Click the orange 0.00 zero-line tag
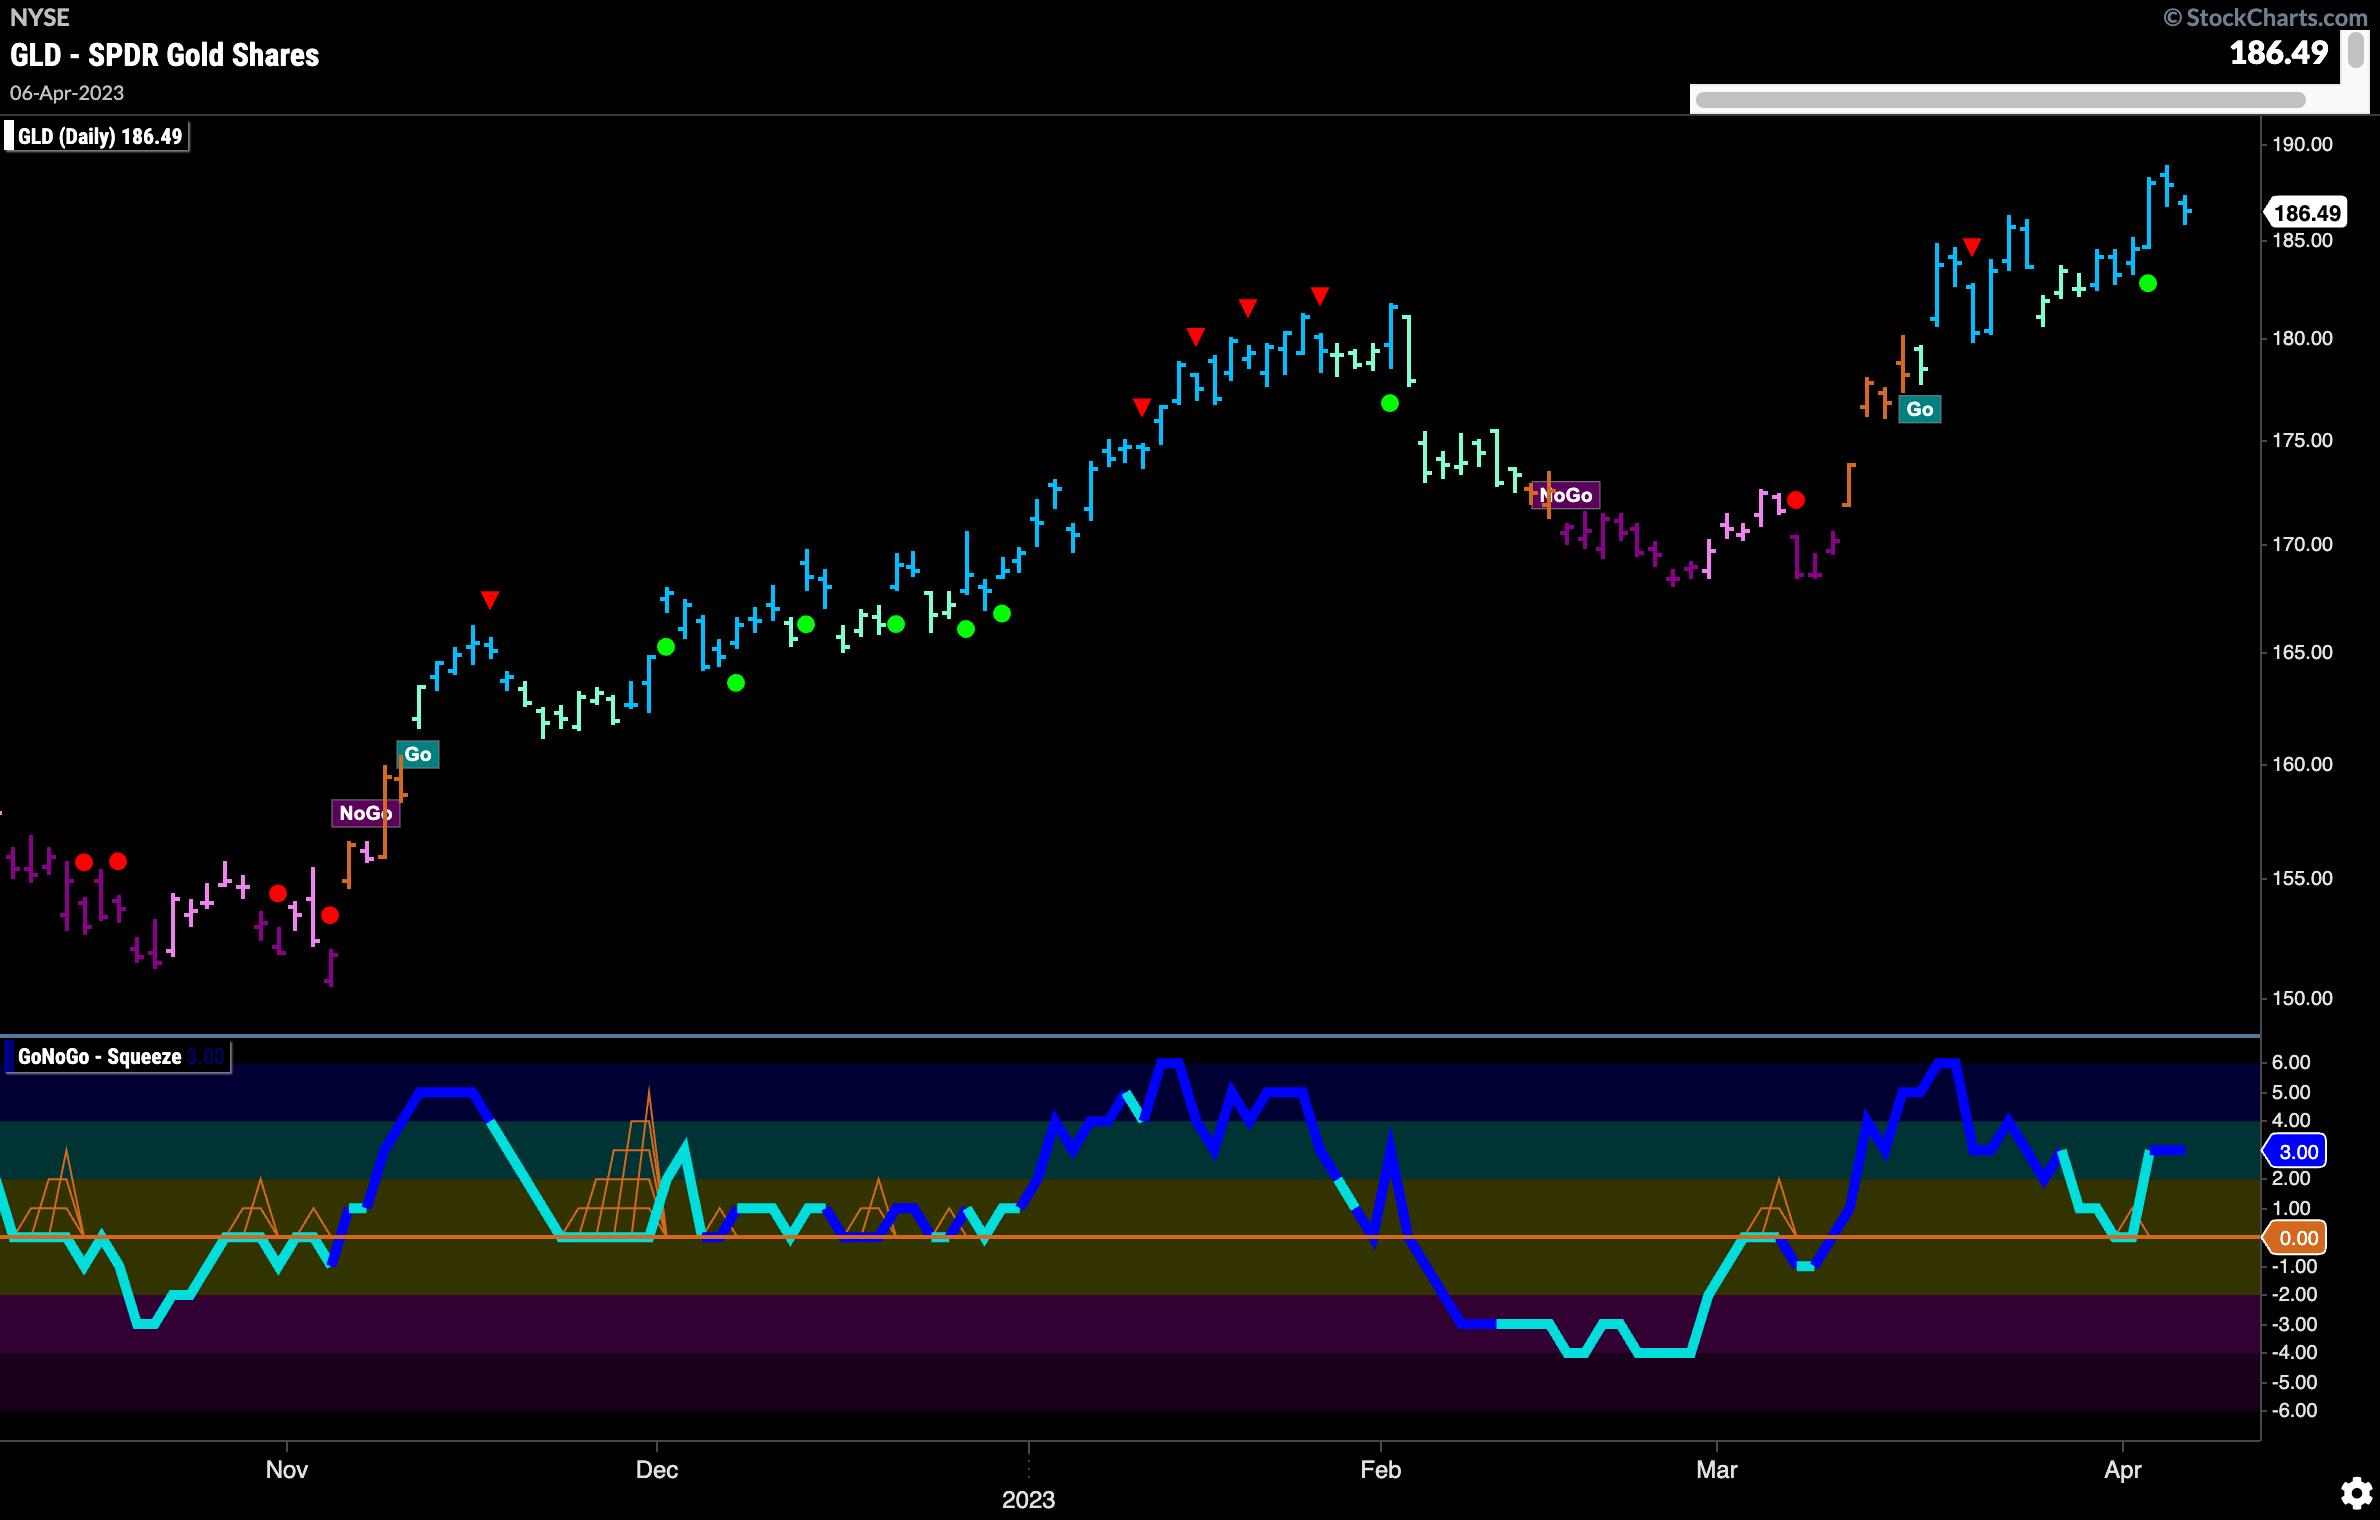Image resolution: width=2380 pixels, height=1520 pixels. click(x=2297, y=1238)
